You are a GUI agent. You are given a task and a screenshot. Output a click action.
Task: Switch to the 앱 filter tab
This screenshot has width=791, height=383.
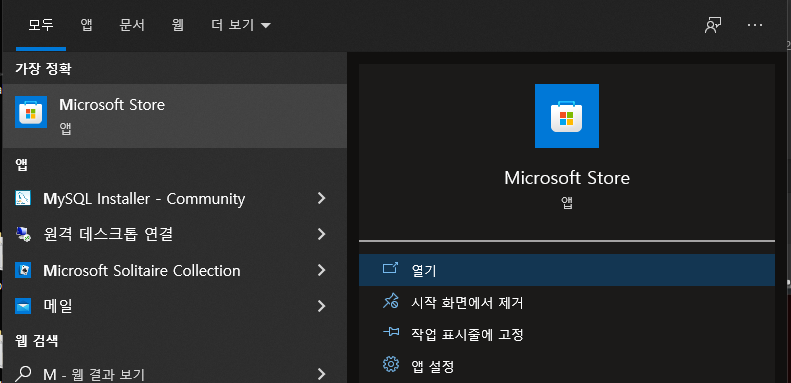pyautogui.click(x=86, y=25)
